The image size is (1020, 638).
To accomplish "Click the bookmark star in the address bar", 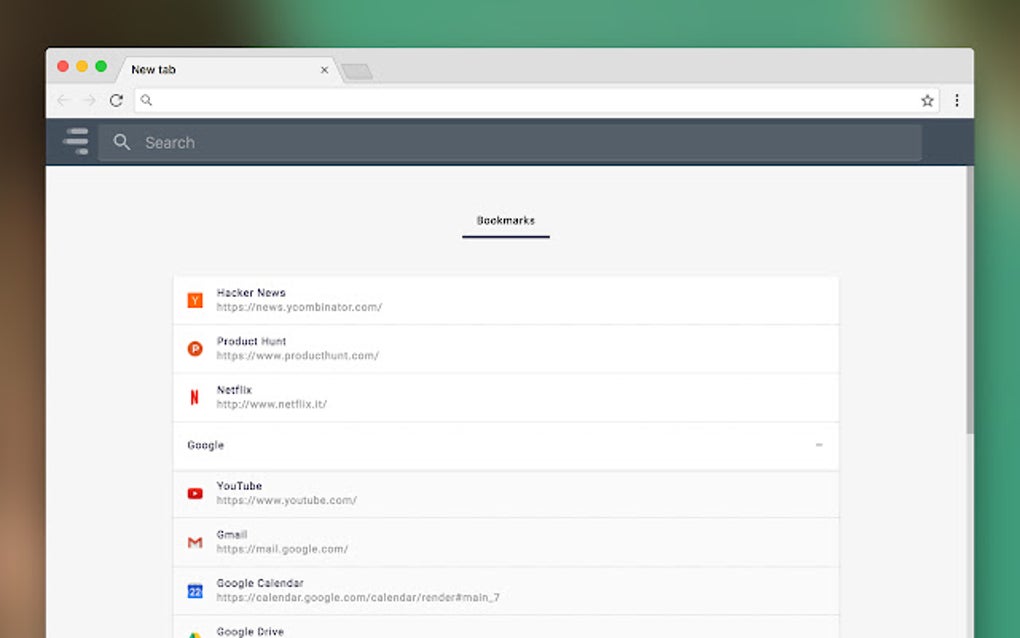I will (927, 100).
